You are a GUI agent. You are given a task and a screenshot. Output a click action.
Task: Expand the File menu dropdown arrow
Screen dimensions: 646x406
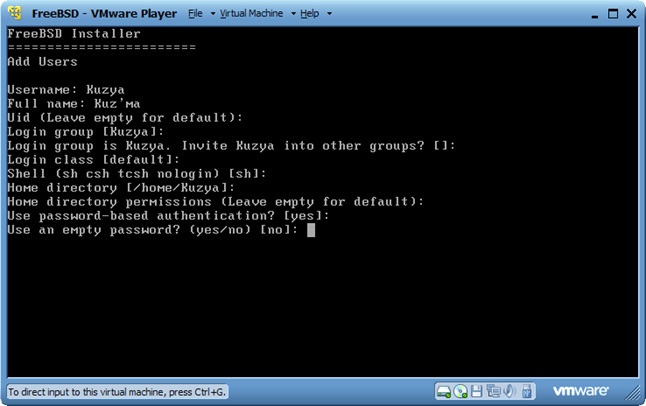click(210, 15)
